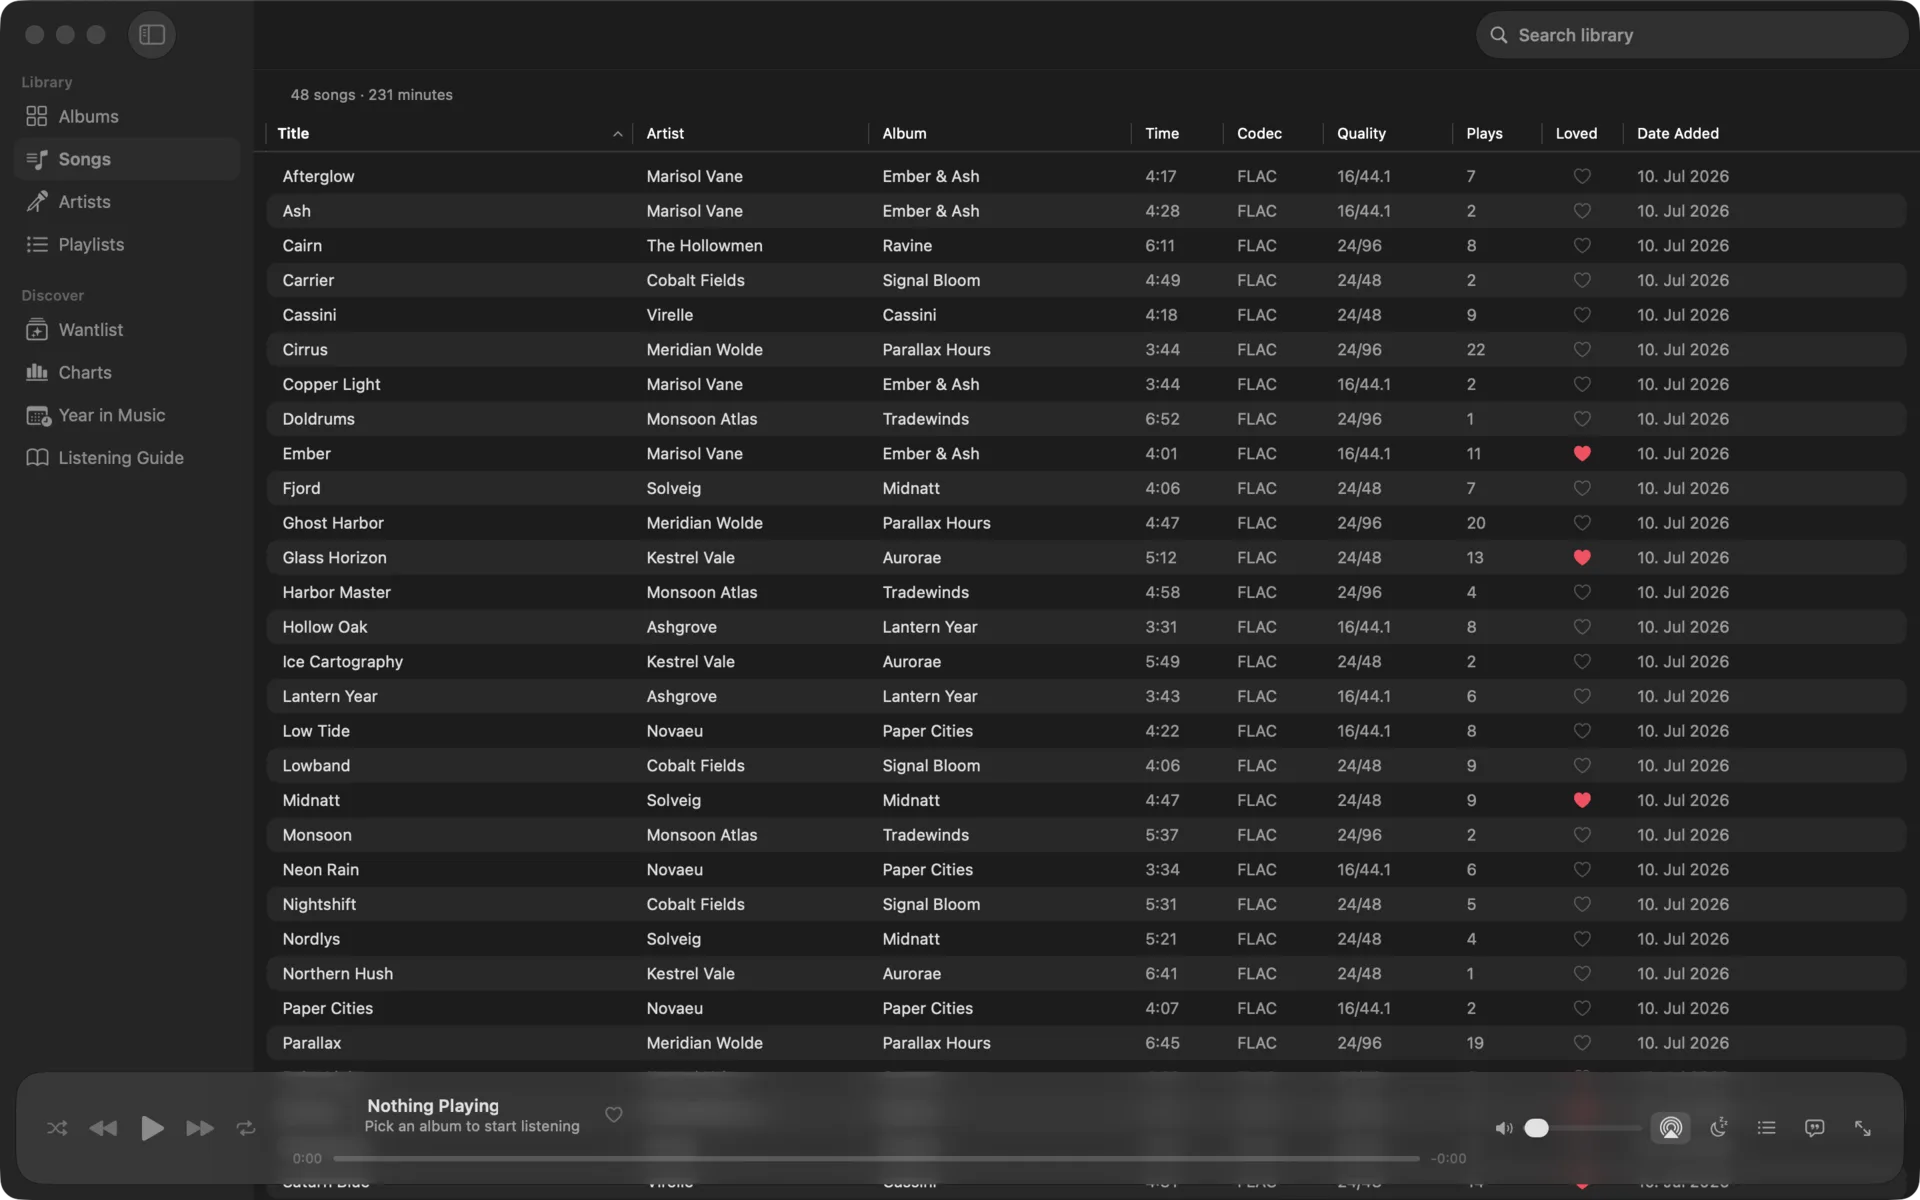Viewport: 1920px width, 1200px height.
Task: Adjust the volume slider knob
Action: pos(1537,1128)
